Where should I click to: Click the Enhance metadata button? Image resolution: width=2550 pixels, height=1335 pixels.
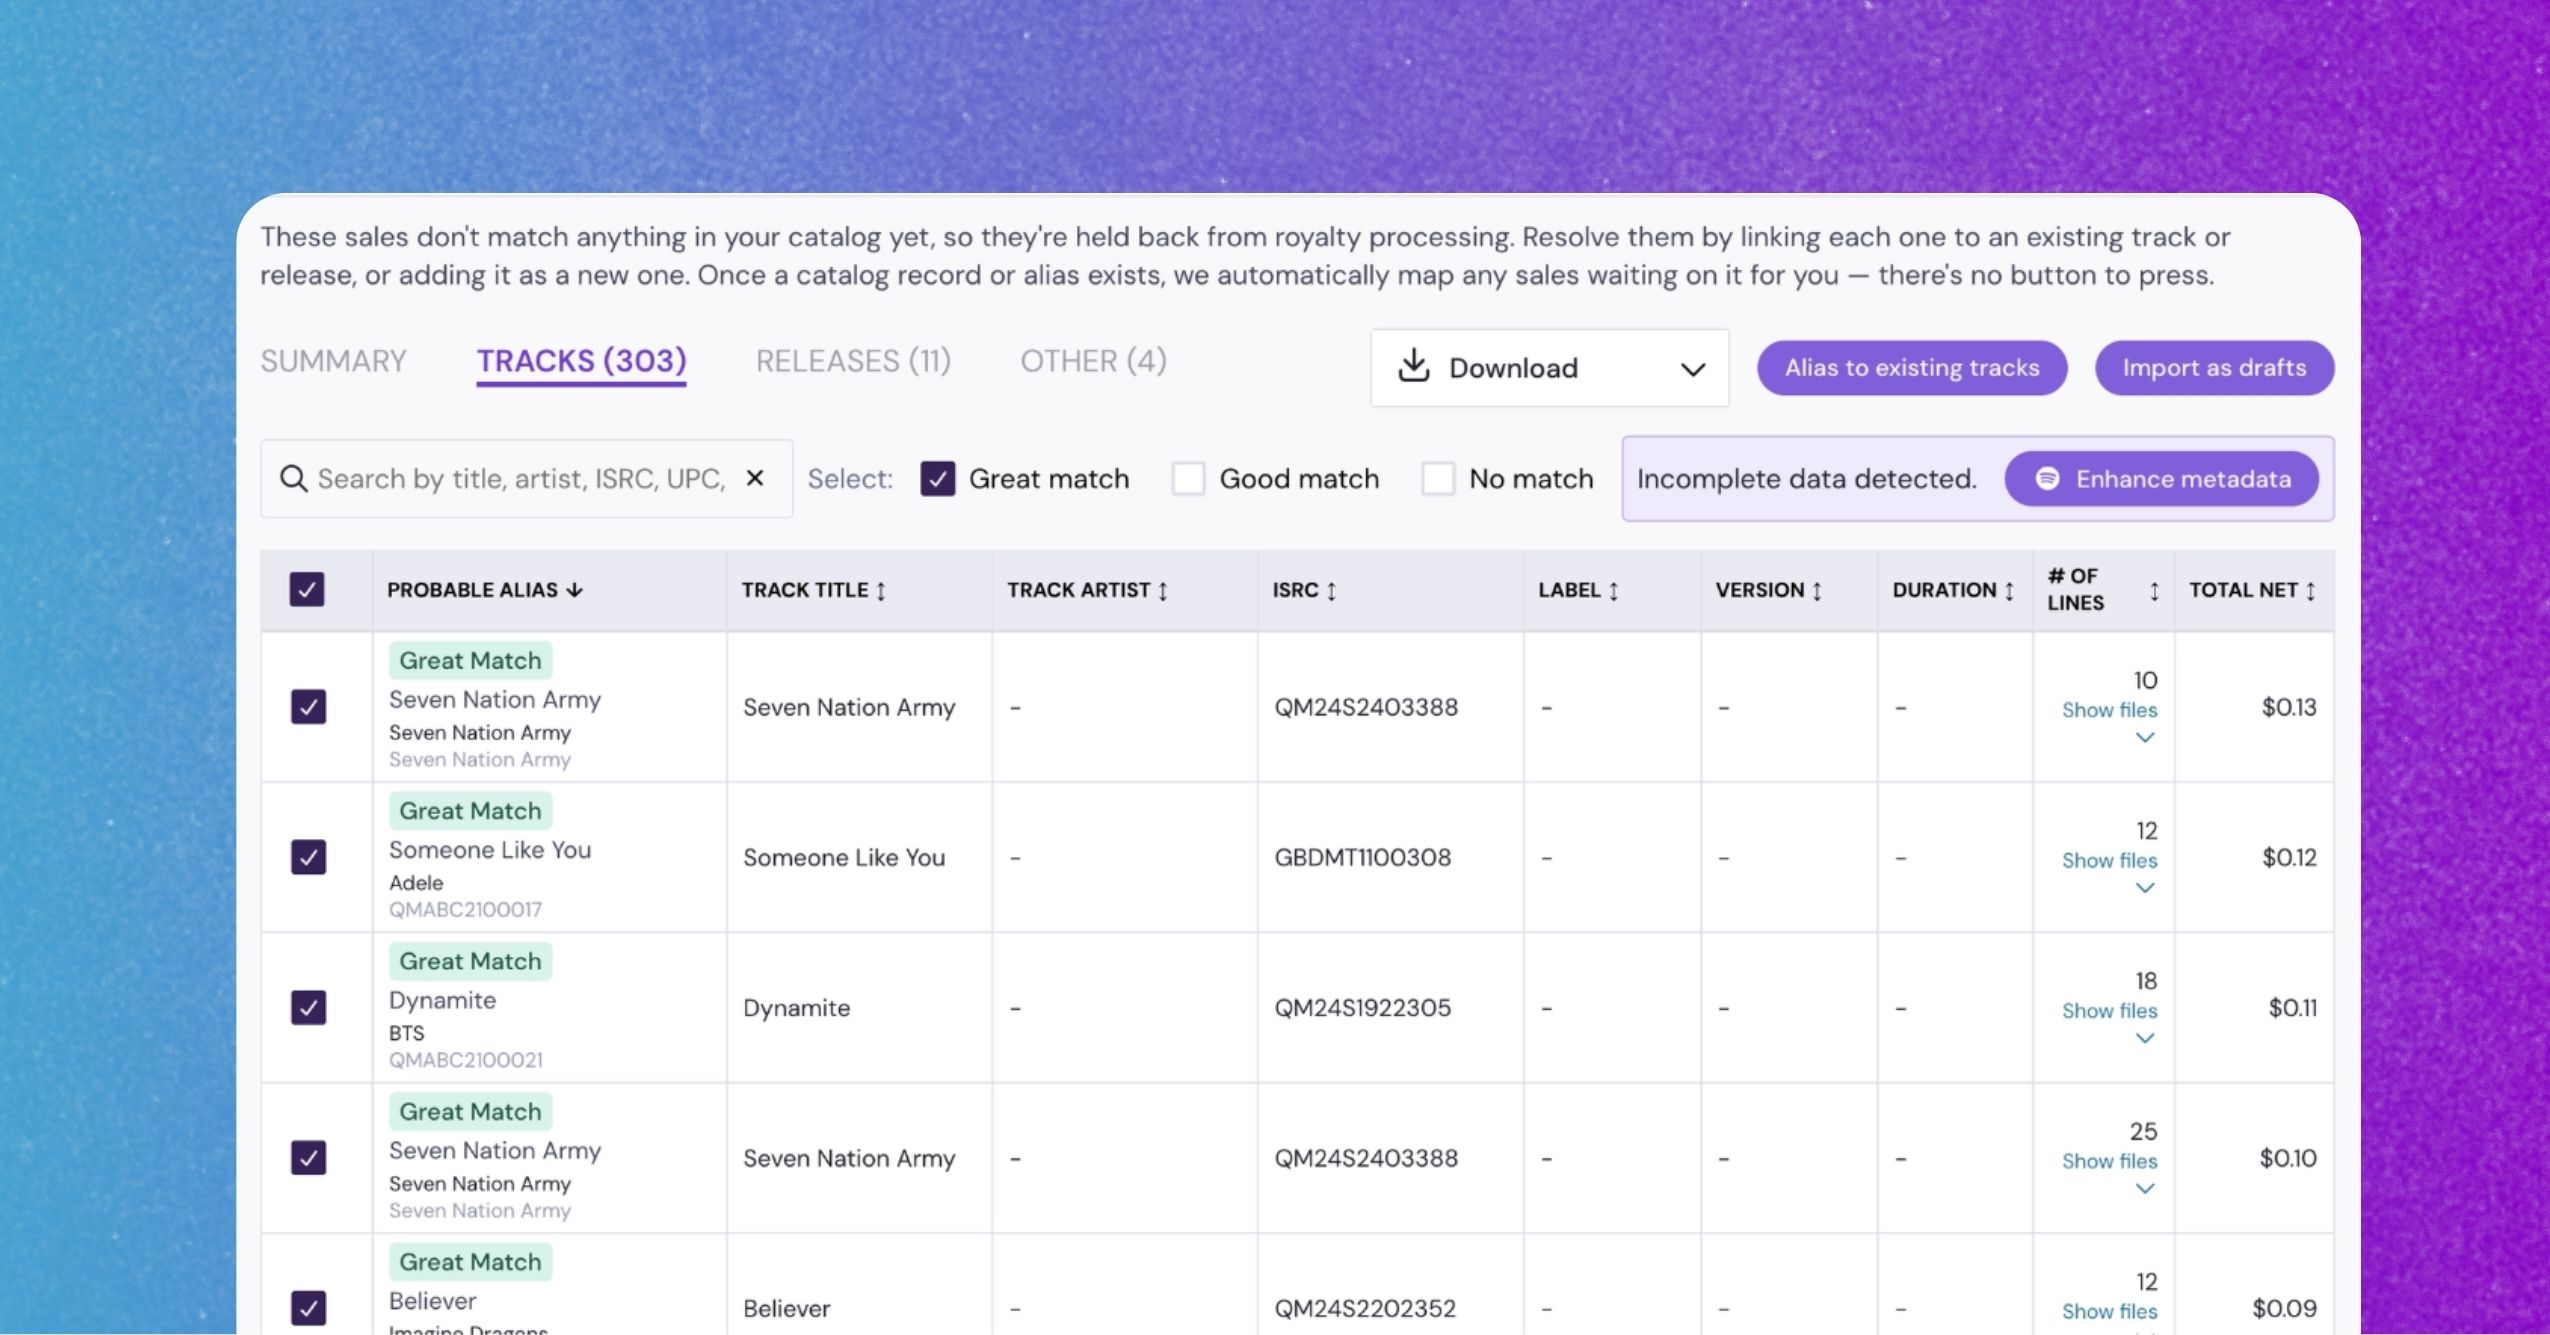click(2162, 479)
